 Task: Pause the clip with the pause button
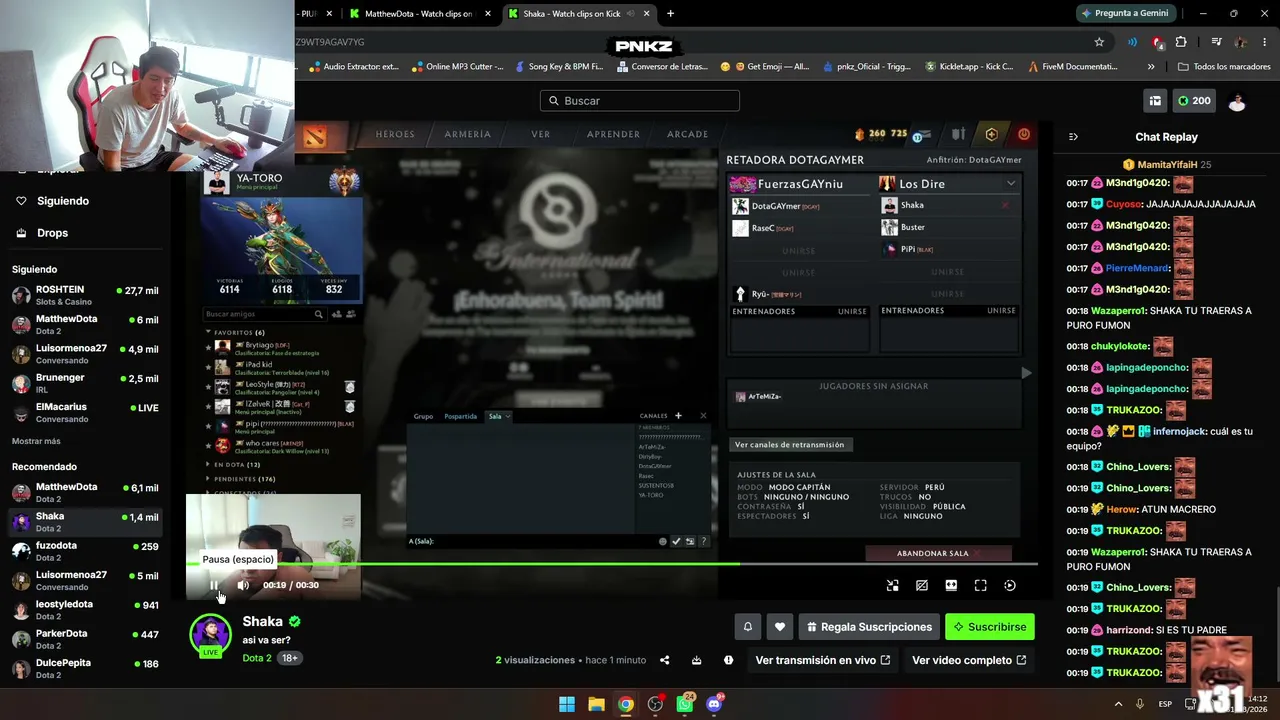click(213, 585)
